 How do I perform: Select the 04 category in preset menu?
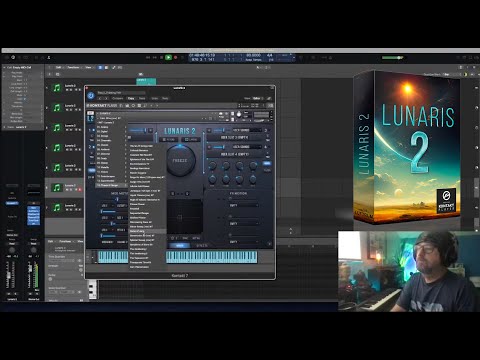tap(112, 140)
